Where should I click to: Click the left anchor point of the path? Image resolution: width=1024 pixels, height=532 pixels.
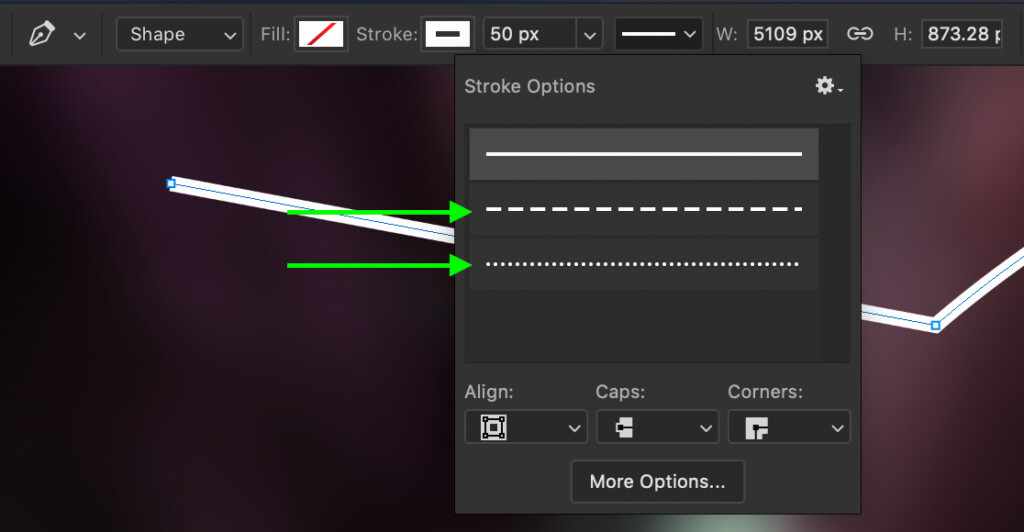[171, 183]
